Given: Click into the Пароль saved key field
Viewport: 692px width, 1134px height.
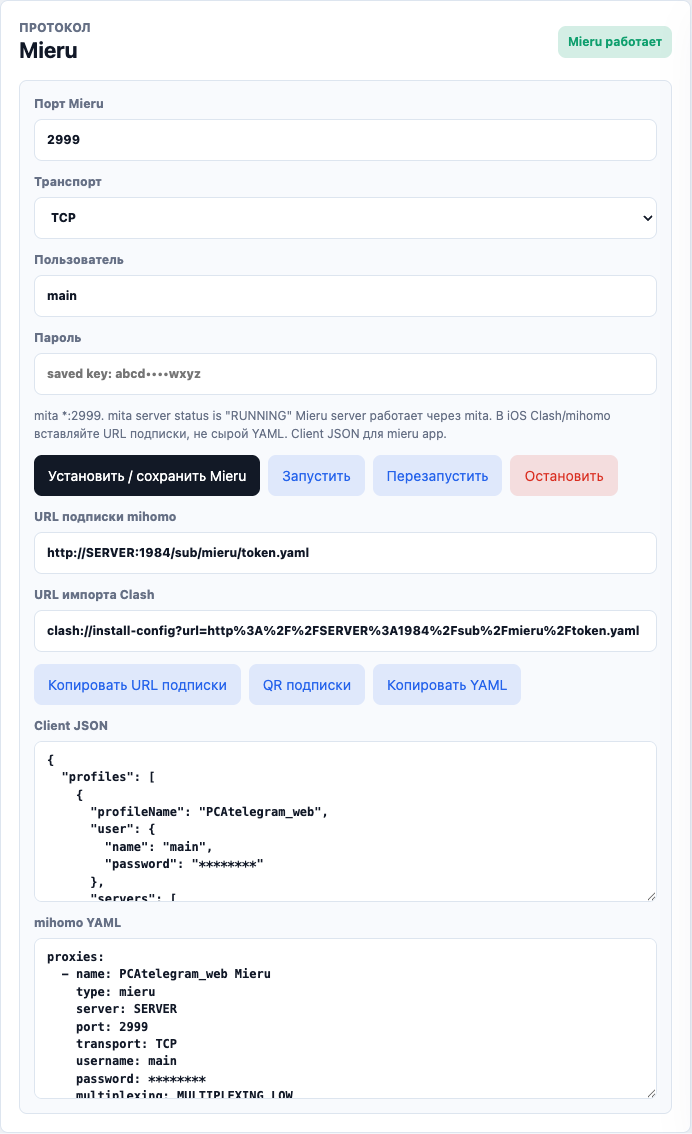Looking at the screenshot, I should [345, 374].
